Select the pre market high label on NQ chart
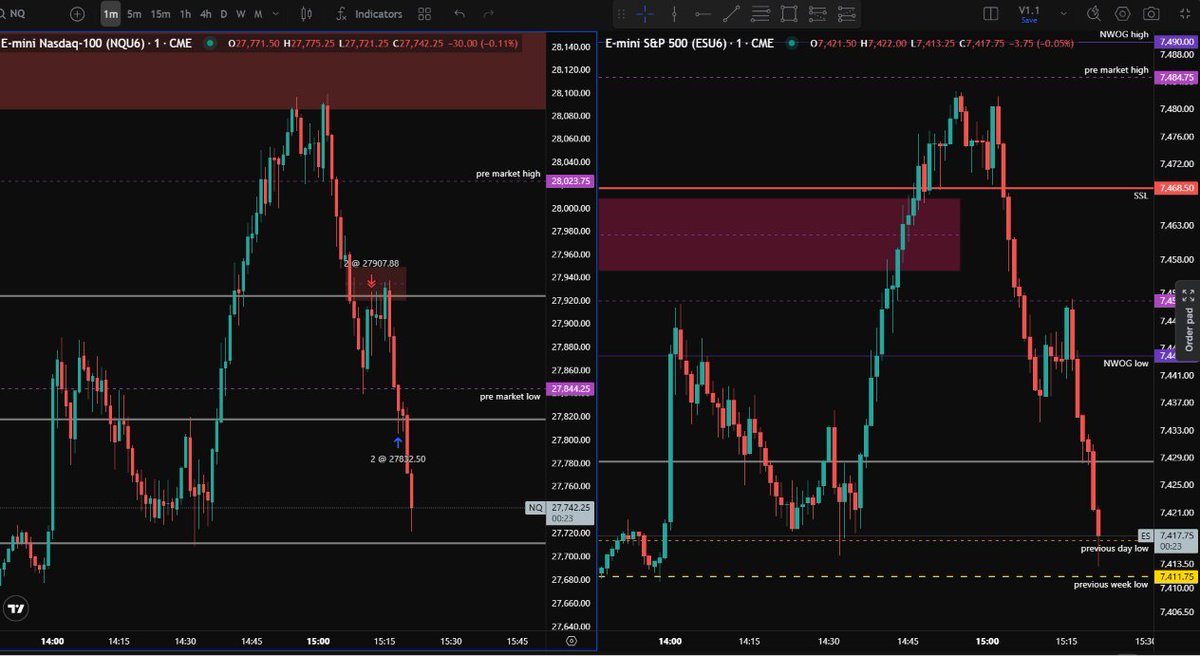Viewport: 1200px width, 656px height. 508,174
